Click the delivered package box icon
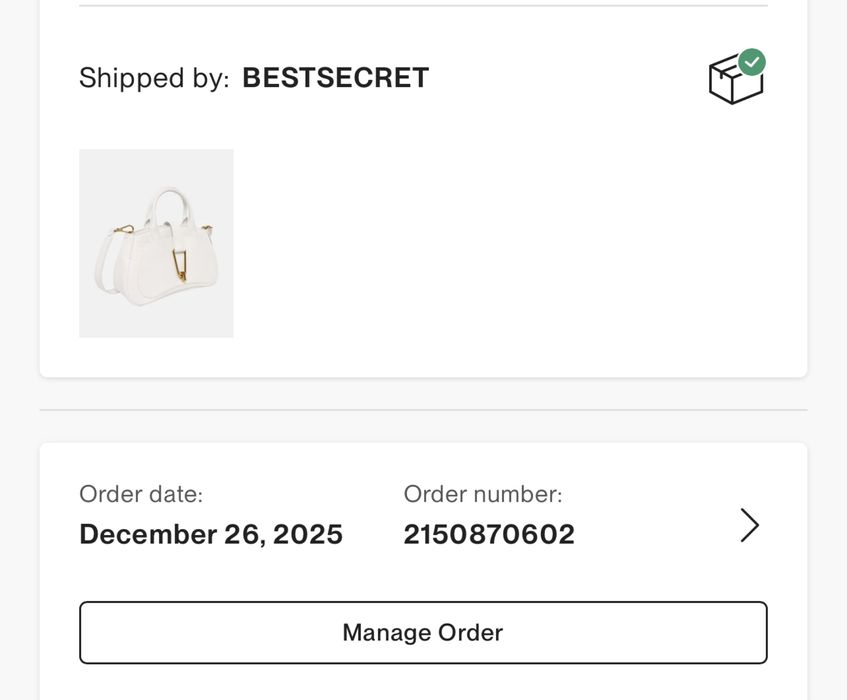Image resolution: width=847 pixels, height=700 pixels. [x=733, y=82]
